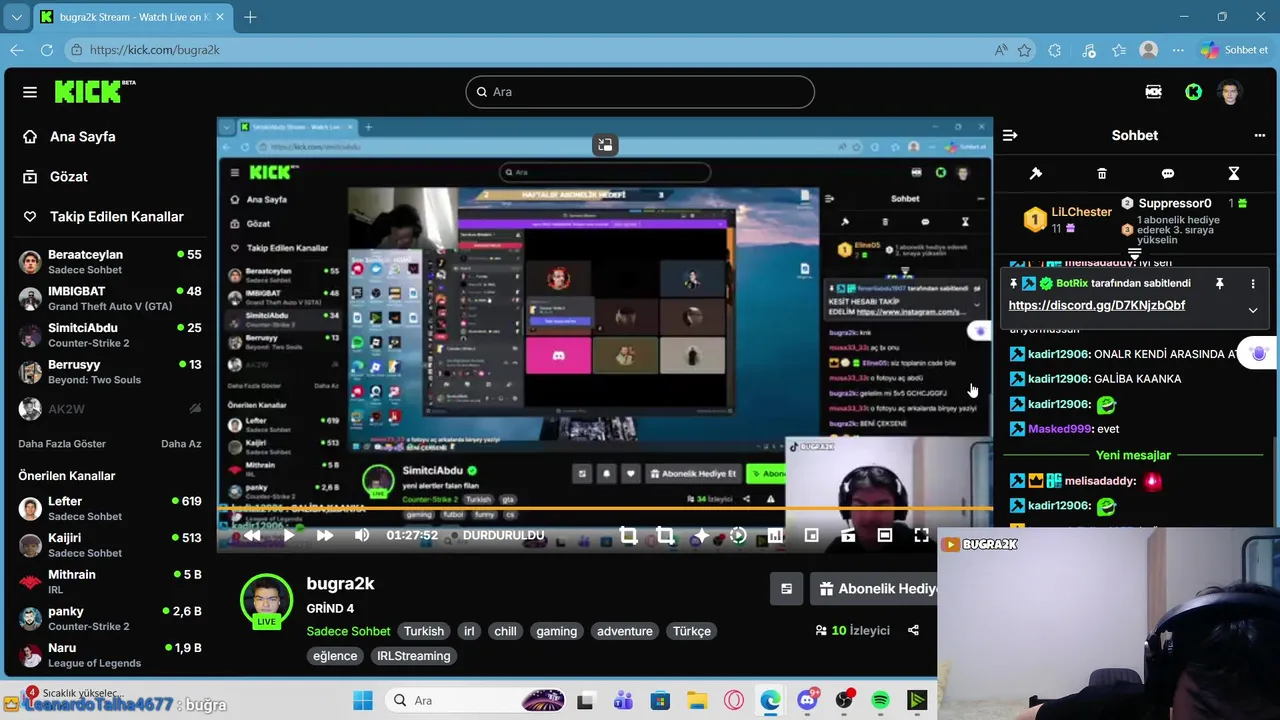Screen dimensions: 1280x720
Task: Toggle theater mode in player
Action: click(885, 536)
